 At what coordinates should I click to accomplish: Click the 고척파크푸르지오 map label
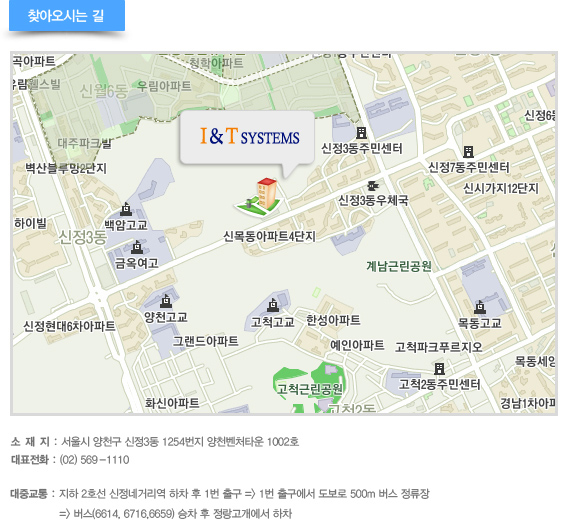click(x=439, y=347)
